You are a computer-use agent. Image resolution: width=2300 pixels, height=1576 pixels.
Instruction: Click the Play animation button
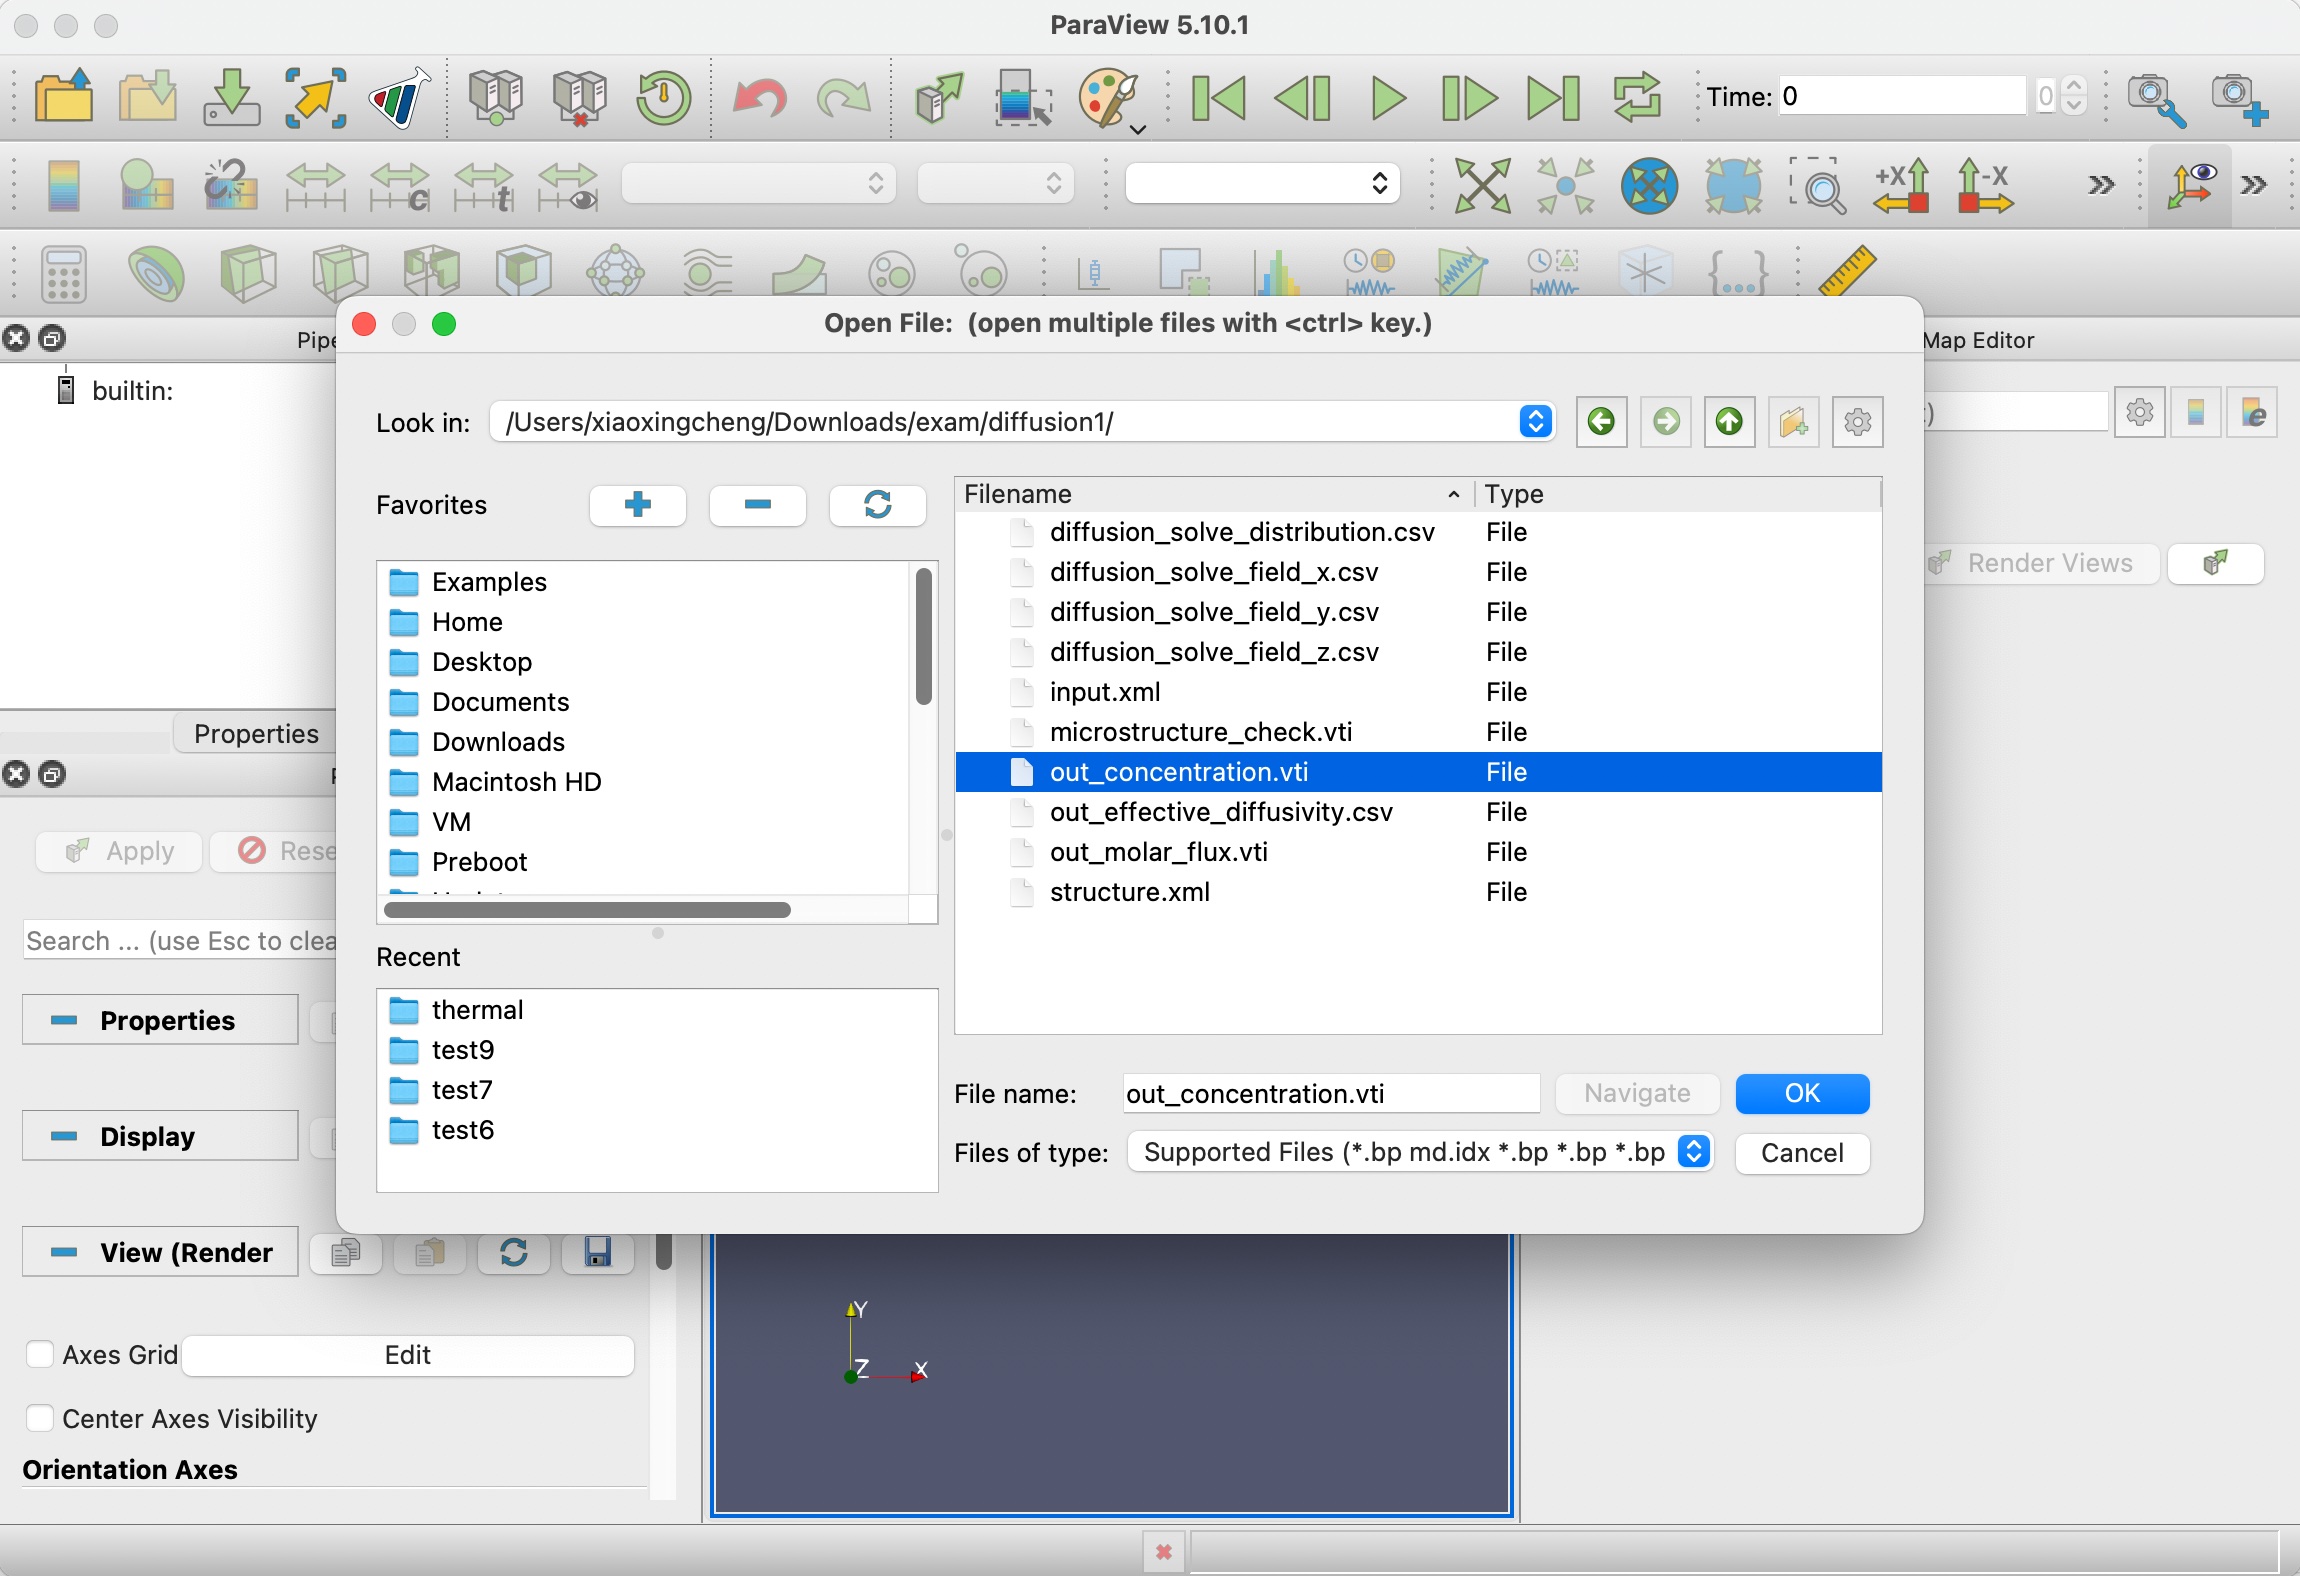pos(1387,98)
